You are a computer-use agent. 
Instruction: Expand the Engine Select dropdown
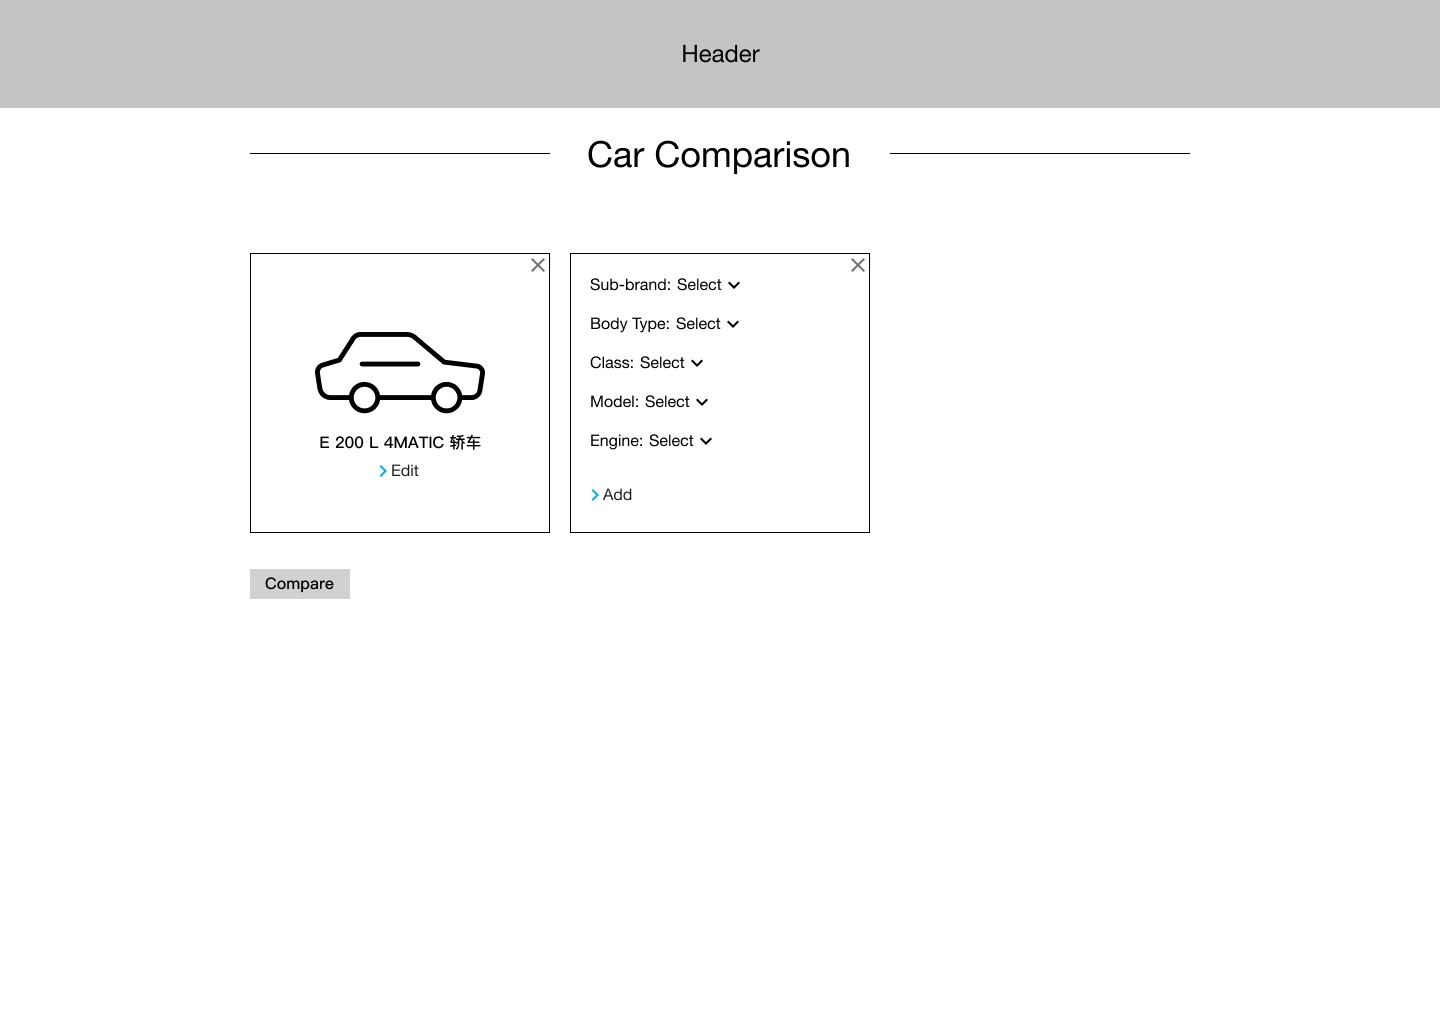point(680,441)
